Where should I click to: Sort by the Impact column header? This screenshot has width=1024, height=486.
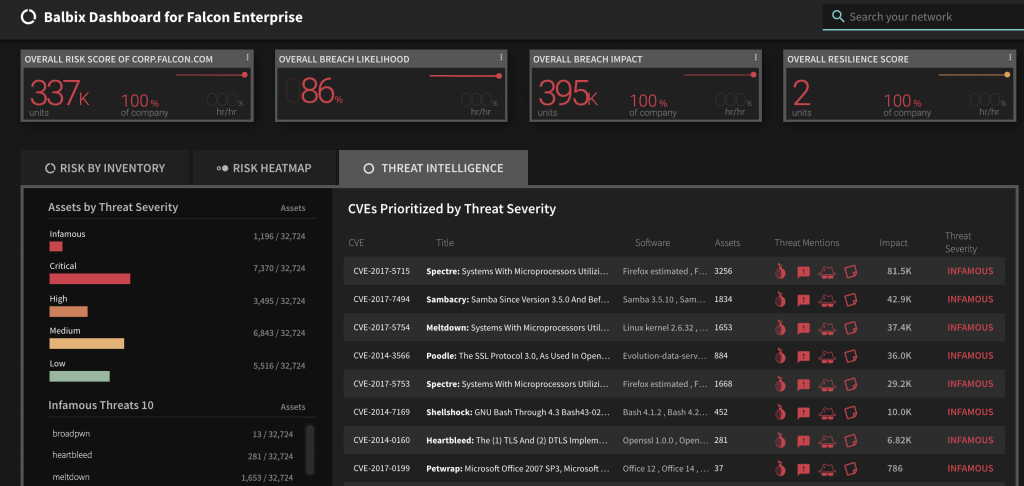pyautogui.click(x=893, y=243)
